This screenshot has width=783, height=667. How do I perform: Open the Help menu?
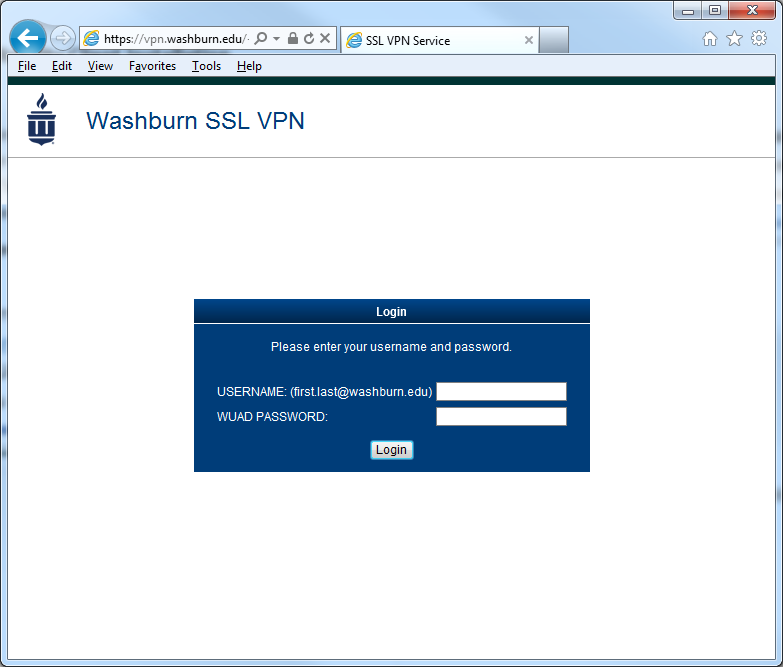(249, 66)
